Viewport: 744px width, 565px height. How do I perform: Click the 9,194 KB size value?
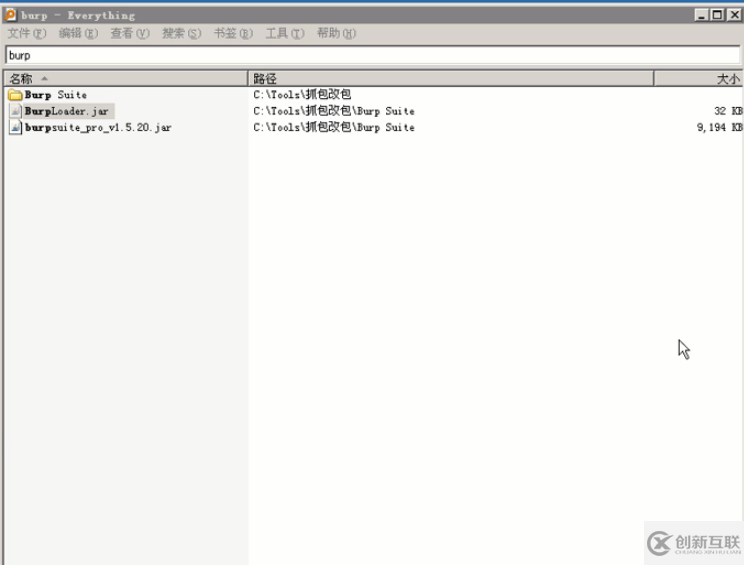click(x=719, y=127)
